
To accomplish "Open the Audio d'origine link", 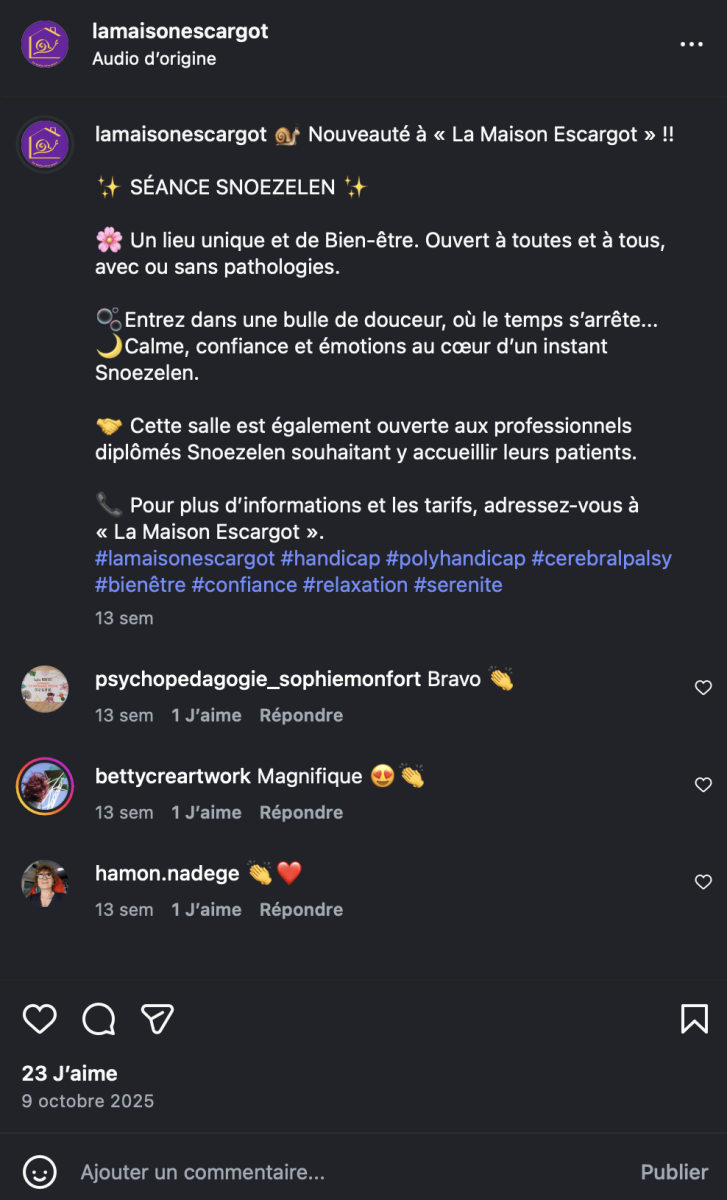I will pyautogui.click(x=154, y=58).
